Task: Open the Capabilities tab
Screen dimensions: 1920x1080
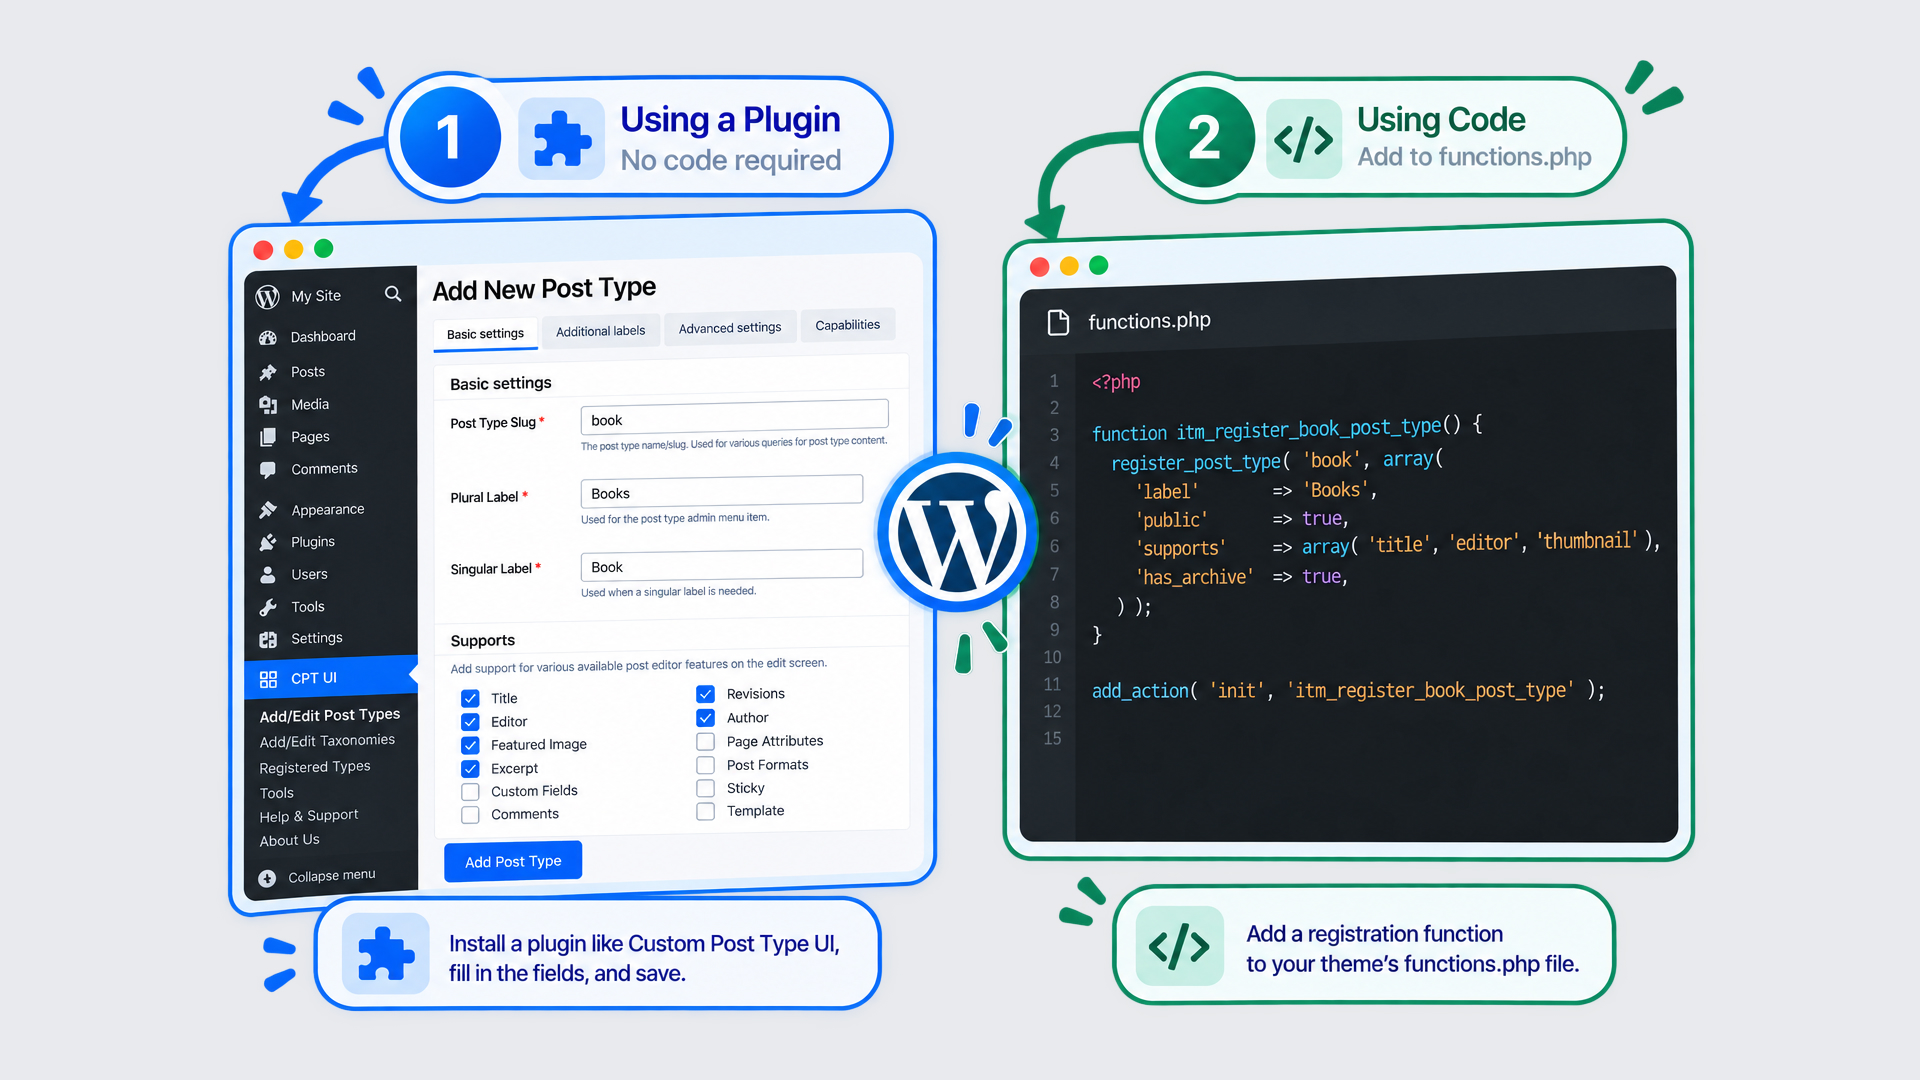Action: click(848, 325)
